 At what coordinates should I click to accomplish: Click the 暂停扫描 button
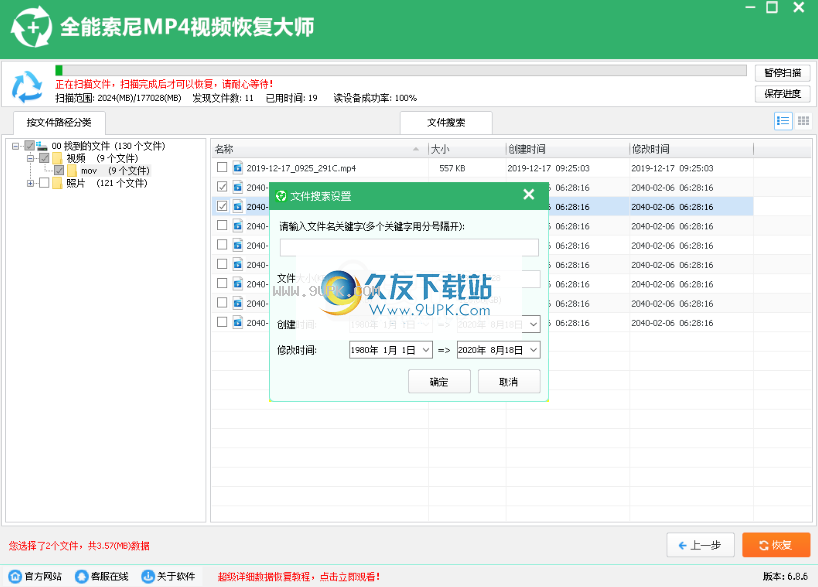coord(783,73)
